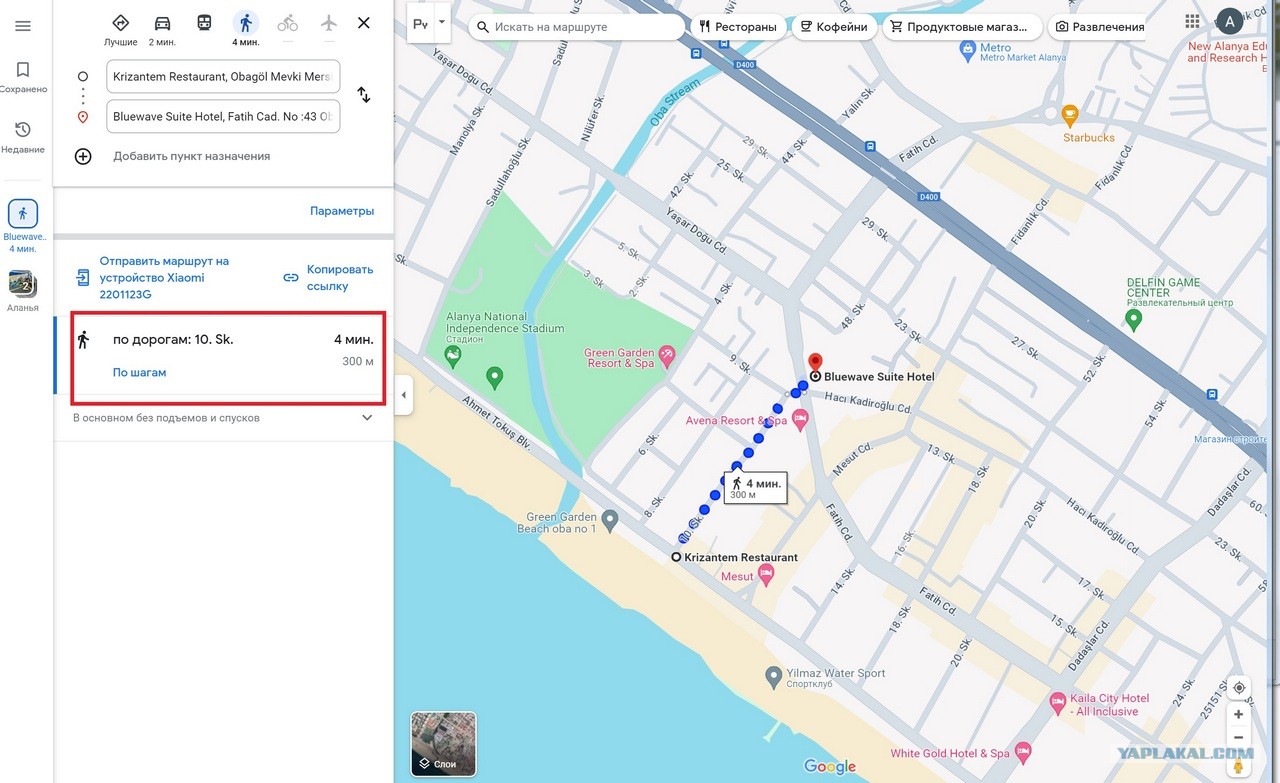Select the Yilmaz Water Sport marker
The image size is (1280, 783).
click(773, 678)
